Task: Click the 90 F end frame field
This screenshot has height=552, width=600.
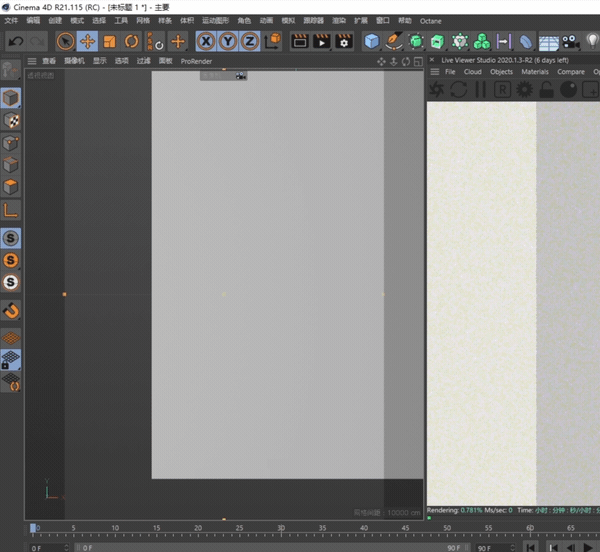Action: pos(495,548)
